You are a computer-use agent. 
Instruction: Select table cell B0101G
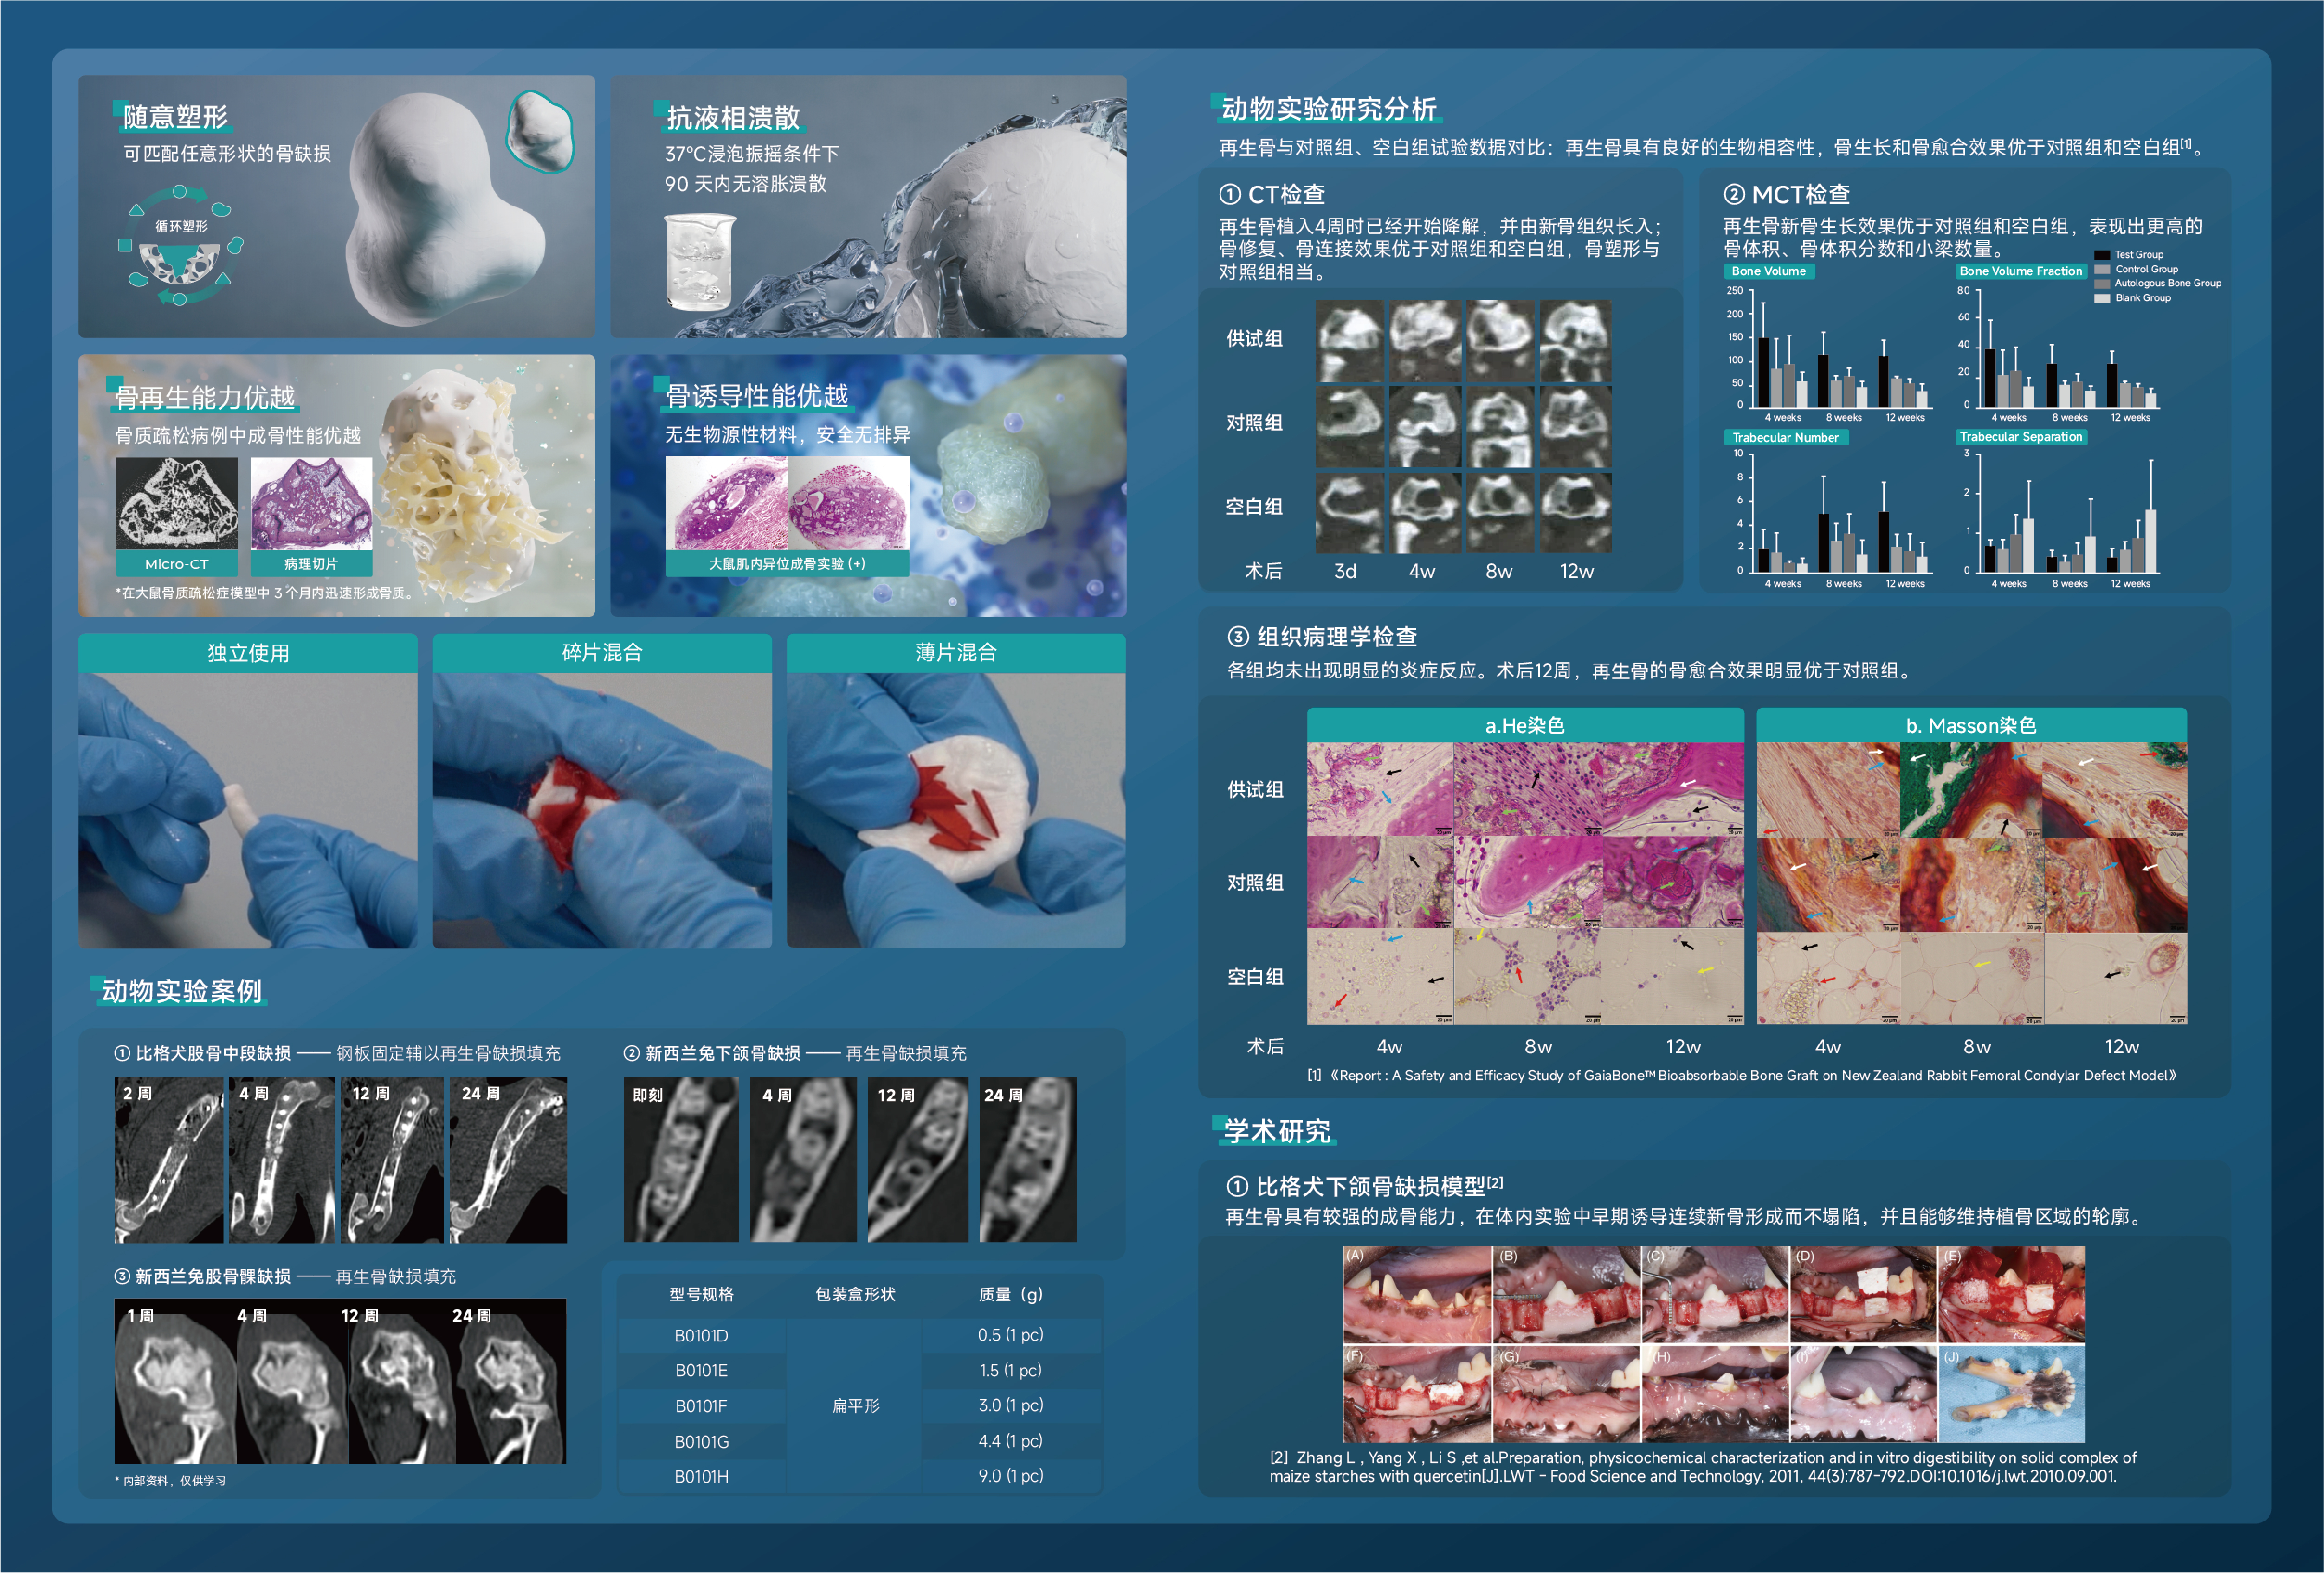coord(701,1441)
